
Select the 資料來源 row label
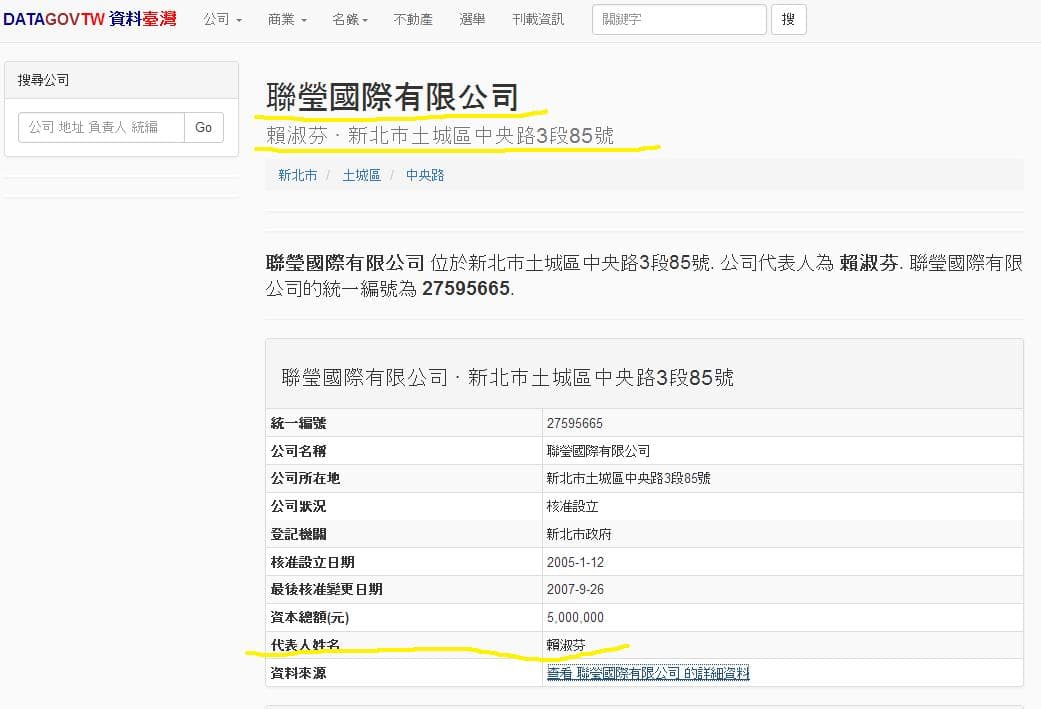coord(299,673)
